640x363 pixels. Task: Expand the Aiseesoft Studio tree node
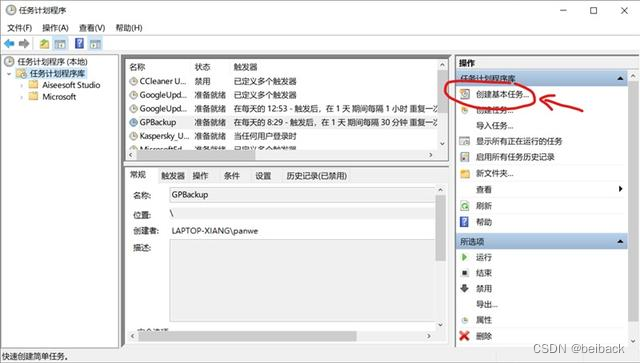[x=22, y=85]
